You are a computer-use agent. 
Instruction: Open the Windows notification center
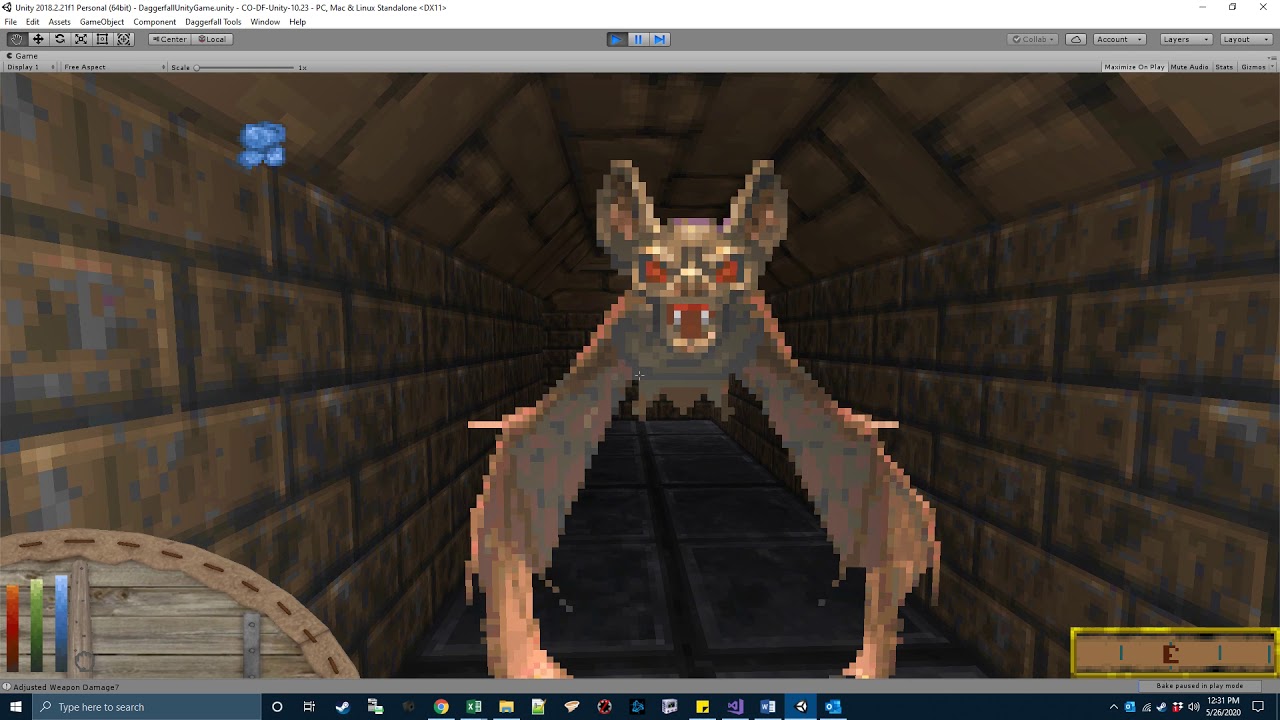pos(1258,707)
